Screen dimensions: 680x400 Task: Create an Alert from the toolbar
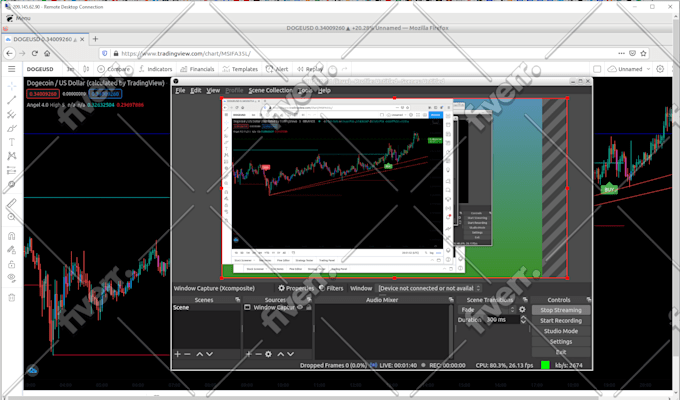pyautogui.click(x=277, y=69)
